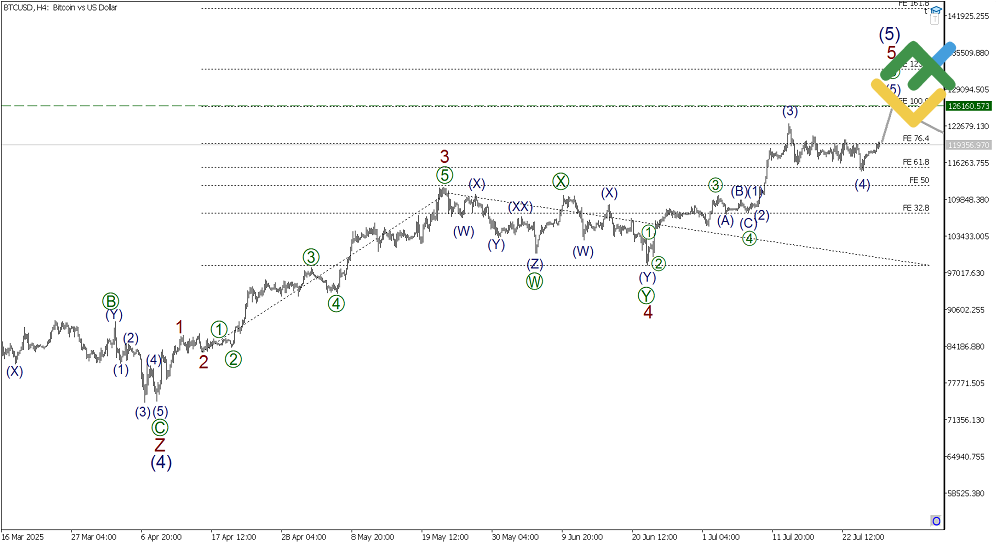Click the 16 Mar 2025 date label

[x=20, y=536]
